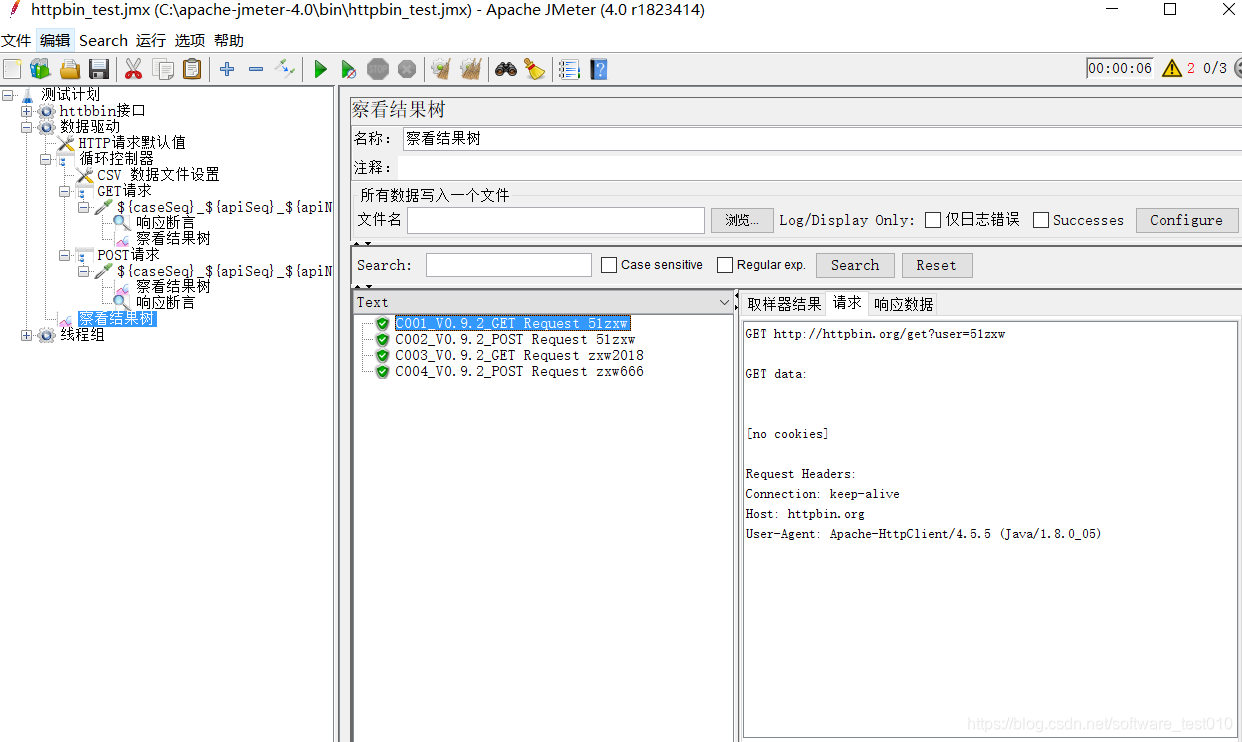
Task: Switch to the '取样器结果' tab
Action: tap(784, 304)
